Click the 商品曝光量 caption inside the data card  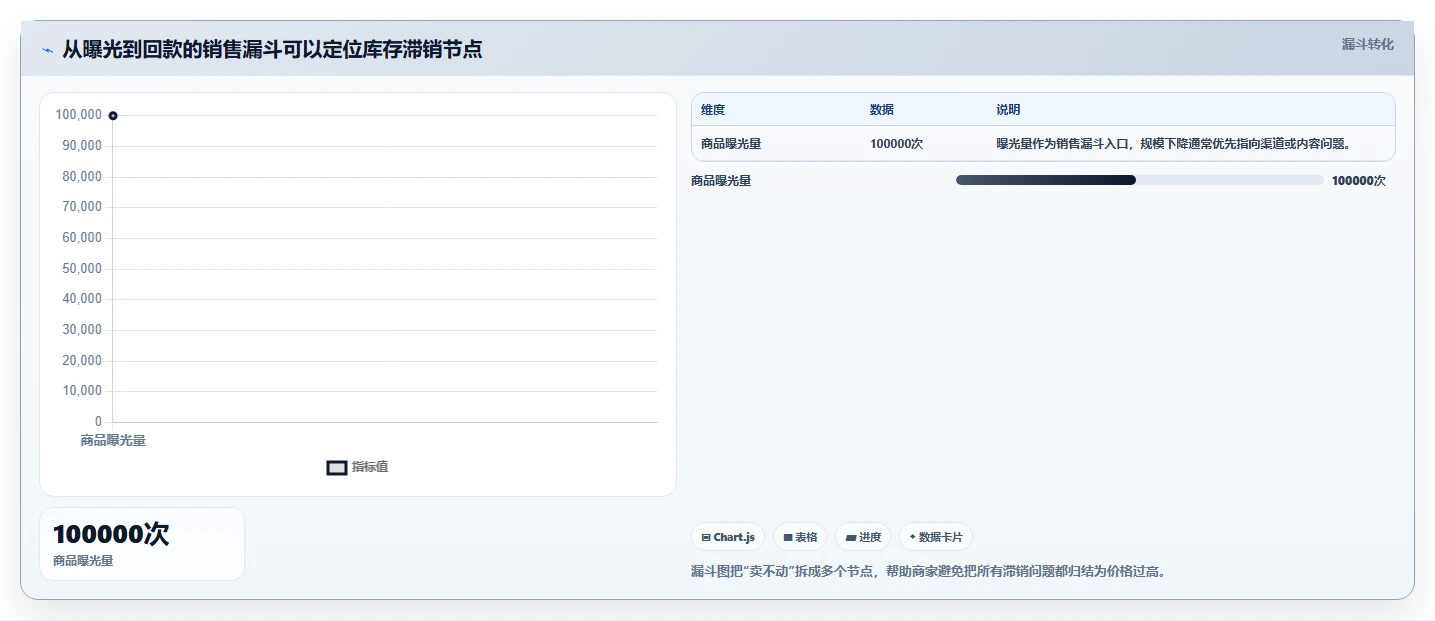[x=83, y=561]
